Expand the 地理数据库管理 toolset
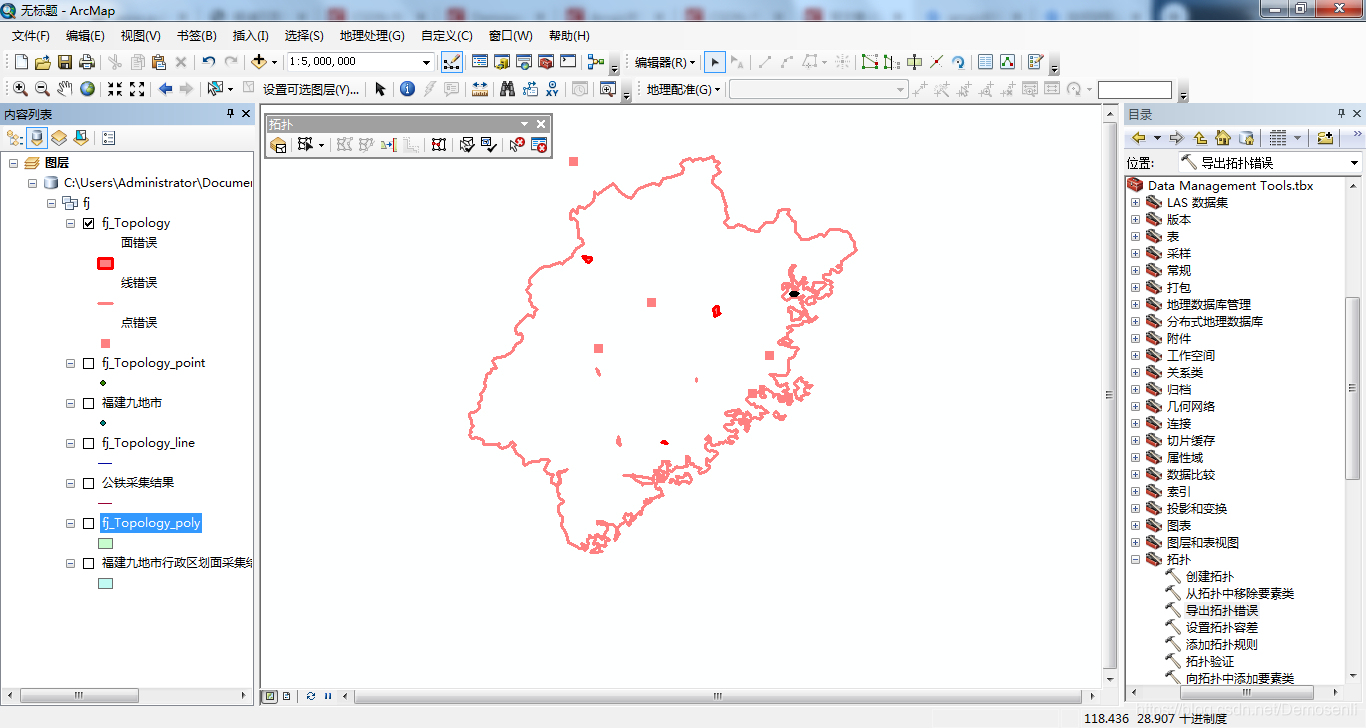 pos(1135,305)
